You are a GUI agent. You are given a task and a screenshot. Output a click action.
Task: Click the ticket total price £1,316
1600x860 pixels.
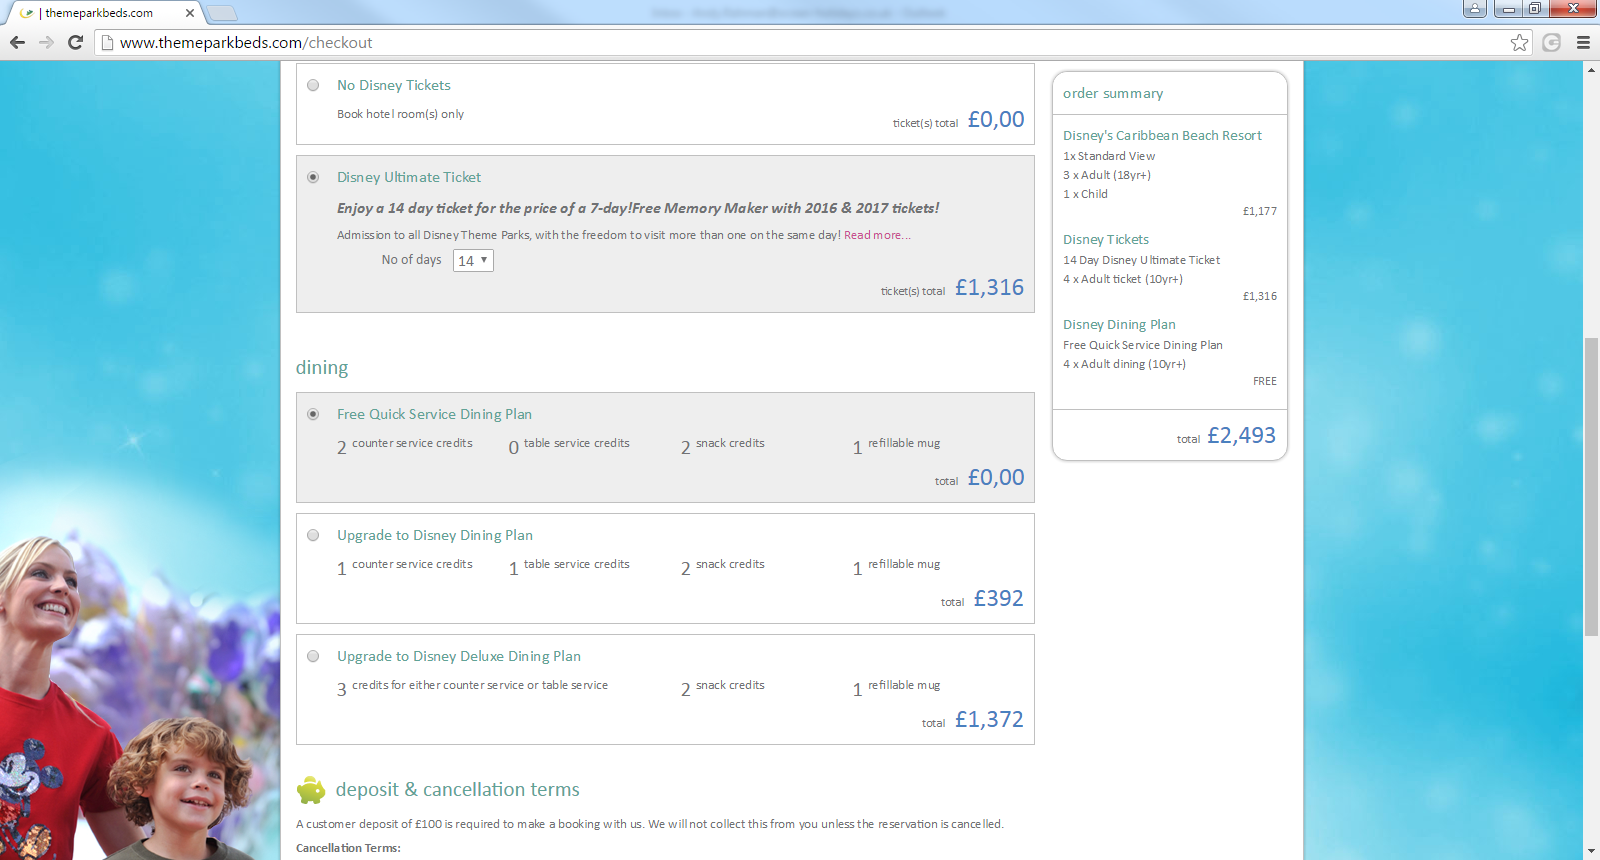(x=989, y=287)
